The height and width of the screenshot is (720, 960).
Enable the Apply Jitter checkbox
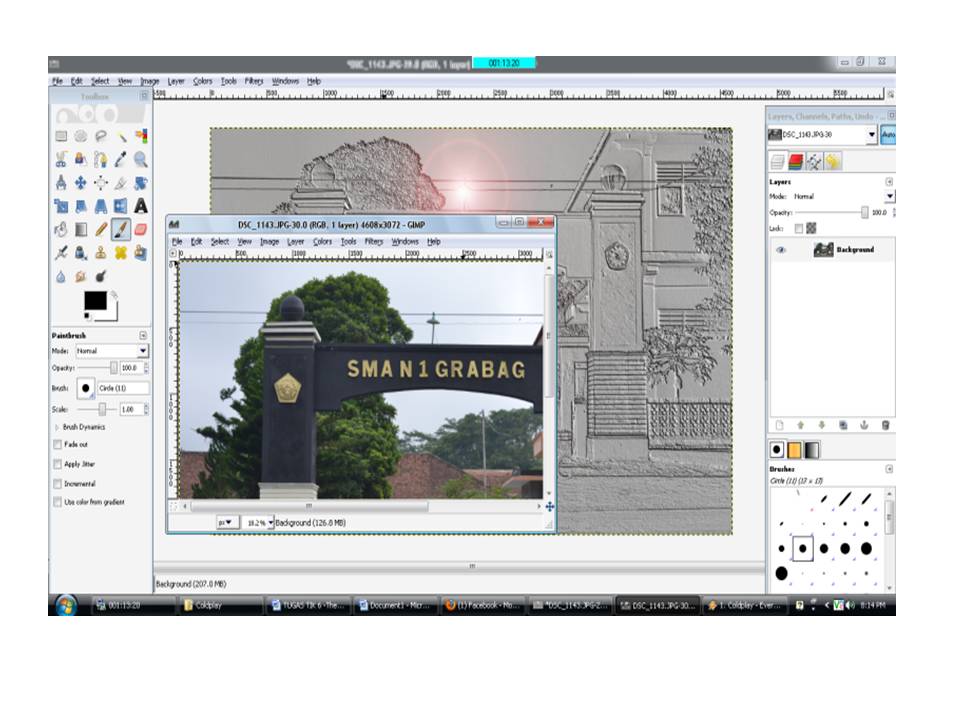tap(58, 464)
